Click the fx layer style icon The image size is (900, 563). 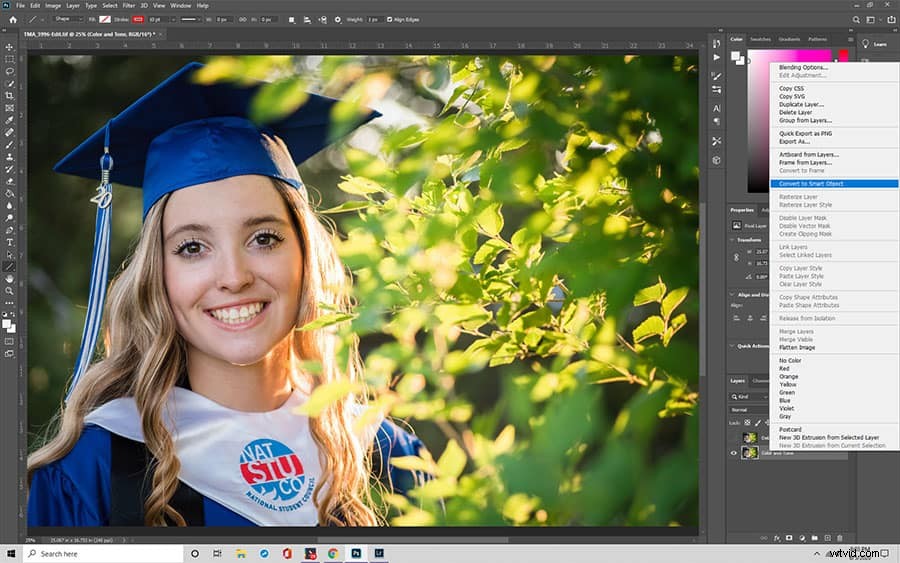[777, 538]
